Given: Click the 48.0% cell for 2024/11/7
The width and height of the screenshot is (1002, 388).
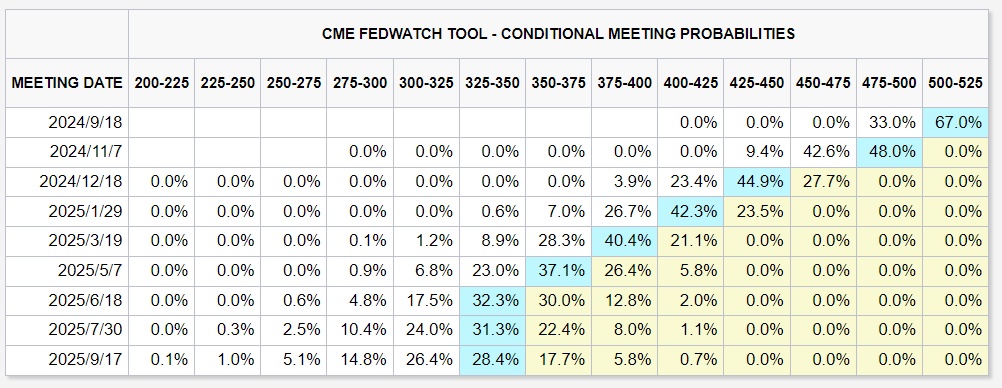Looking at the screenshot, I should tap(890, 152).
